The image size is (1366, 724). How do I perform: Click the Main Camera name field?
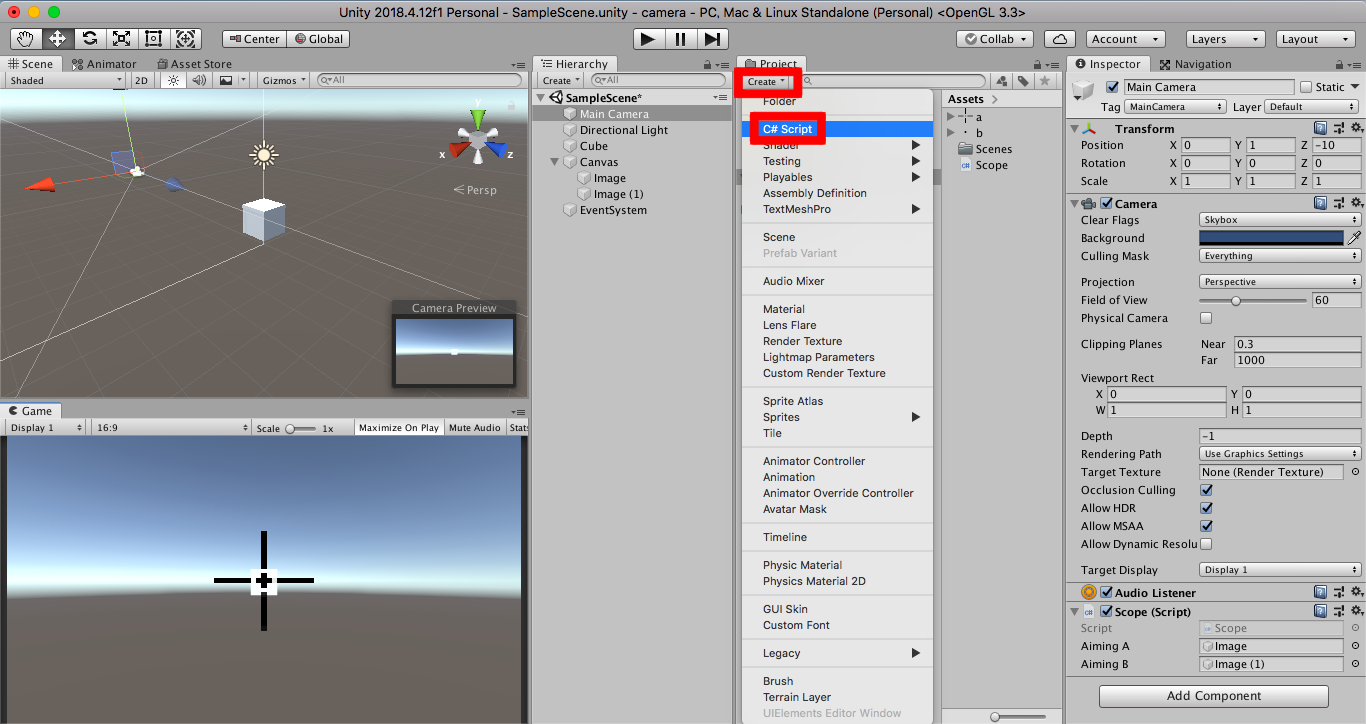tap(1209, 87)
